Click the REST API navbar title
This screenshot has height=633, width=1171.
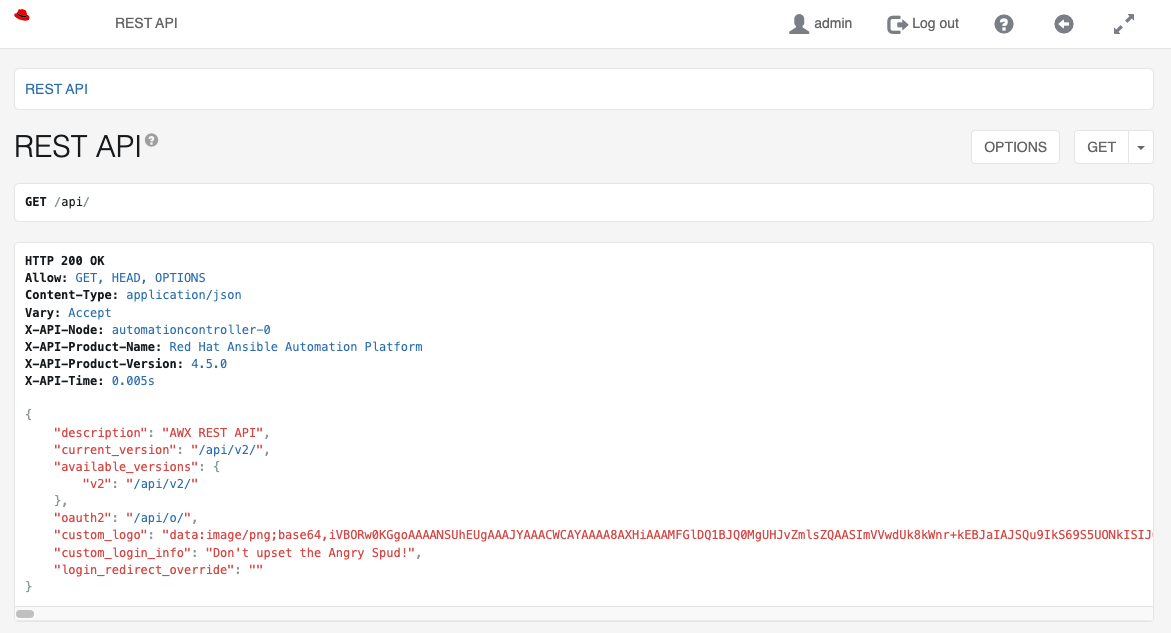tap(146, 23)
